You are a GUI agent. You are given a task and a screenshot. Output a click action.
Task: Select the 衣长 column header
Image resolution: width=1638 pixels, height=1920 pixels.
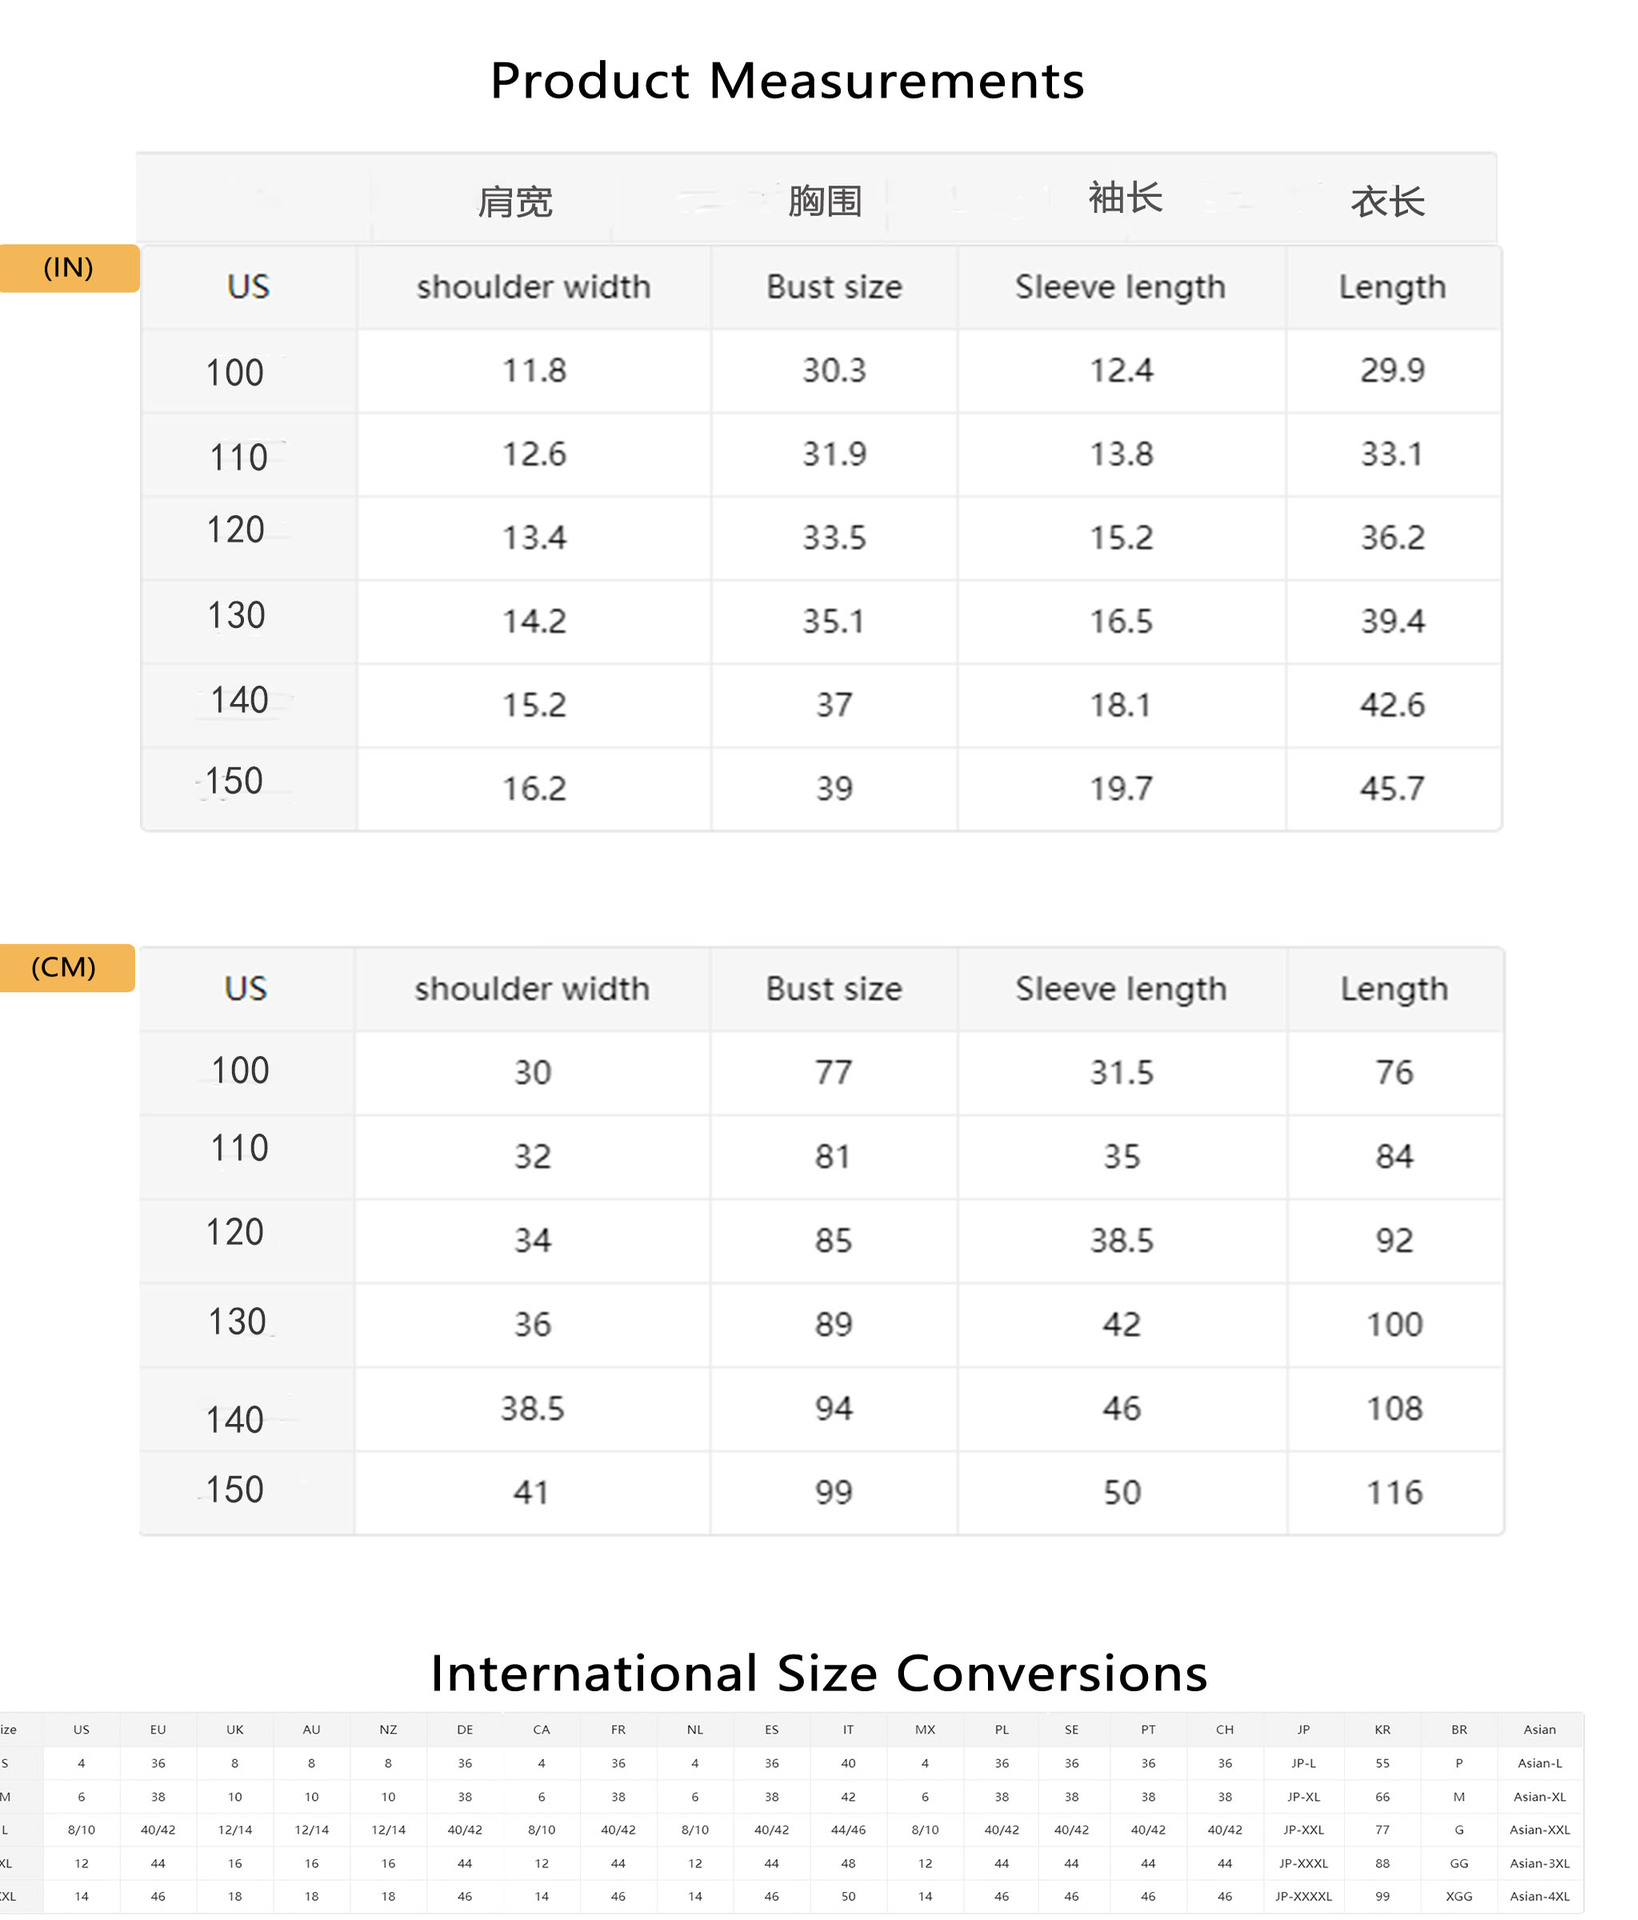pyautogui.click(x=1387, y=202)
